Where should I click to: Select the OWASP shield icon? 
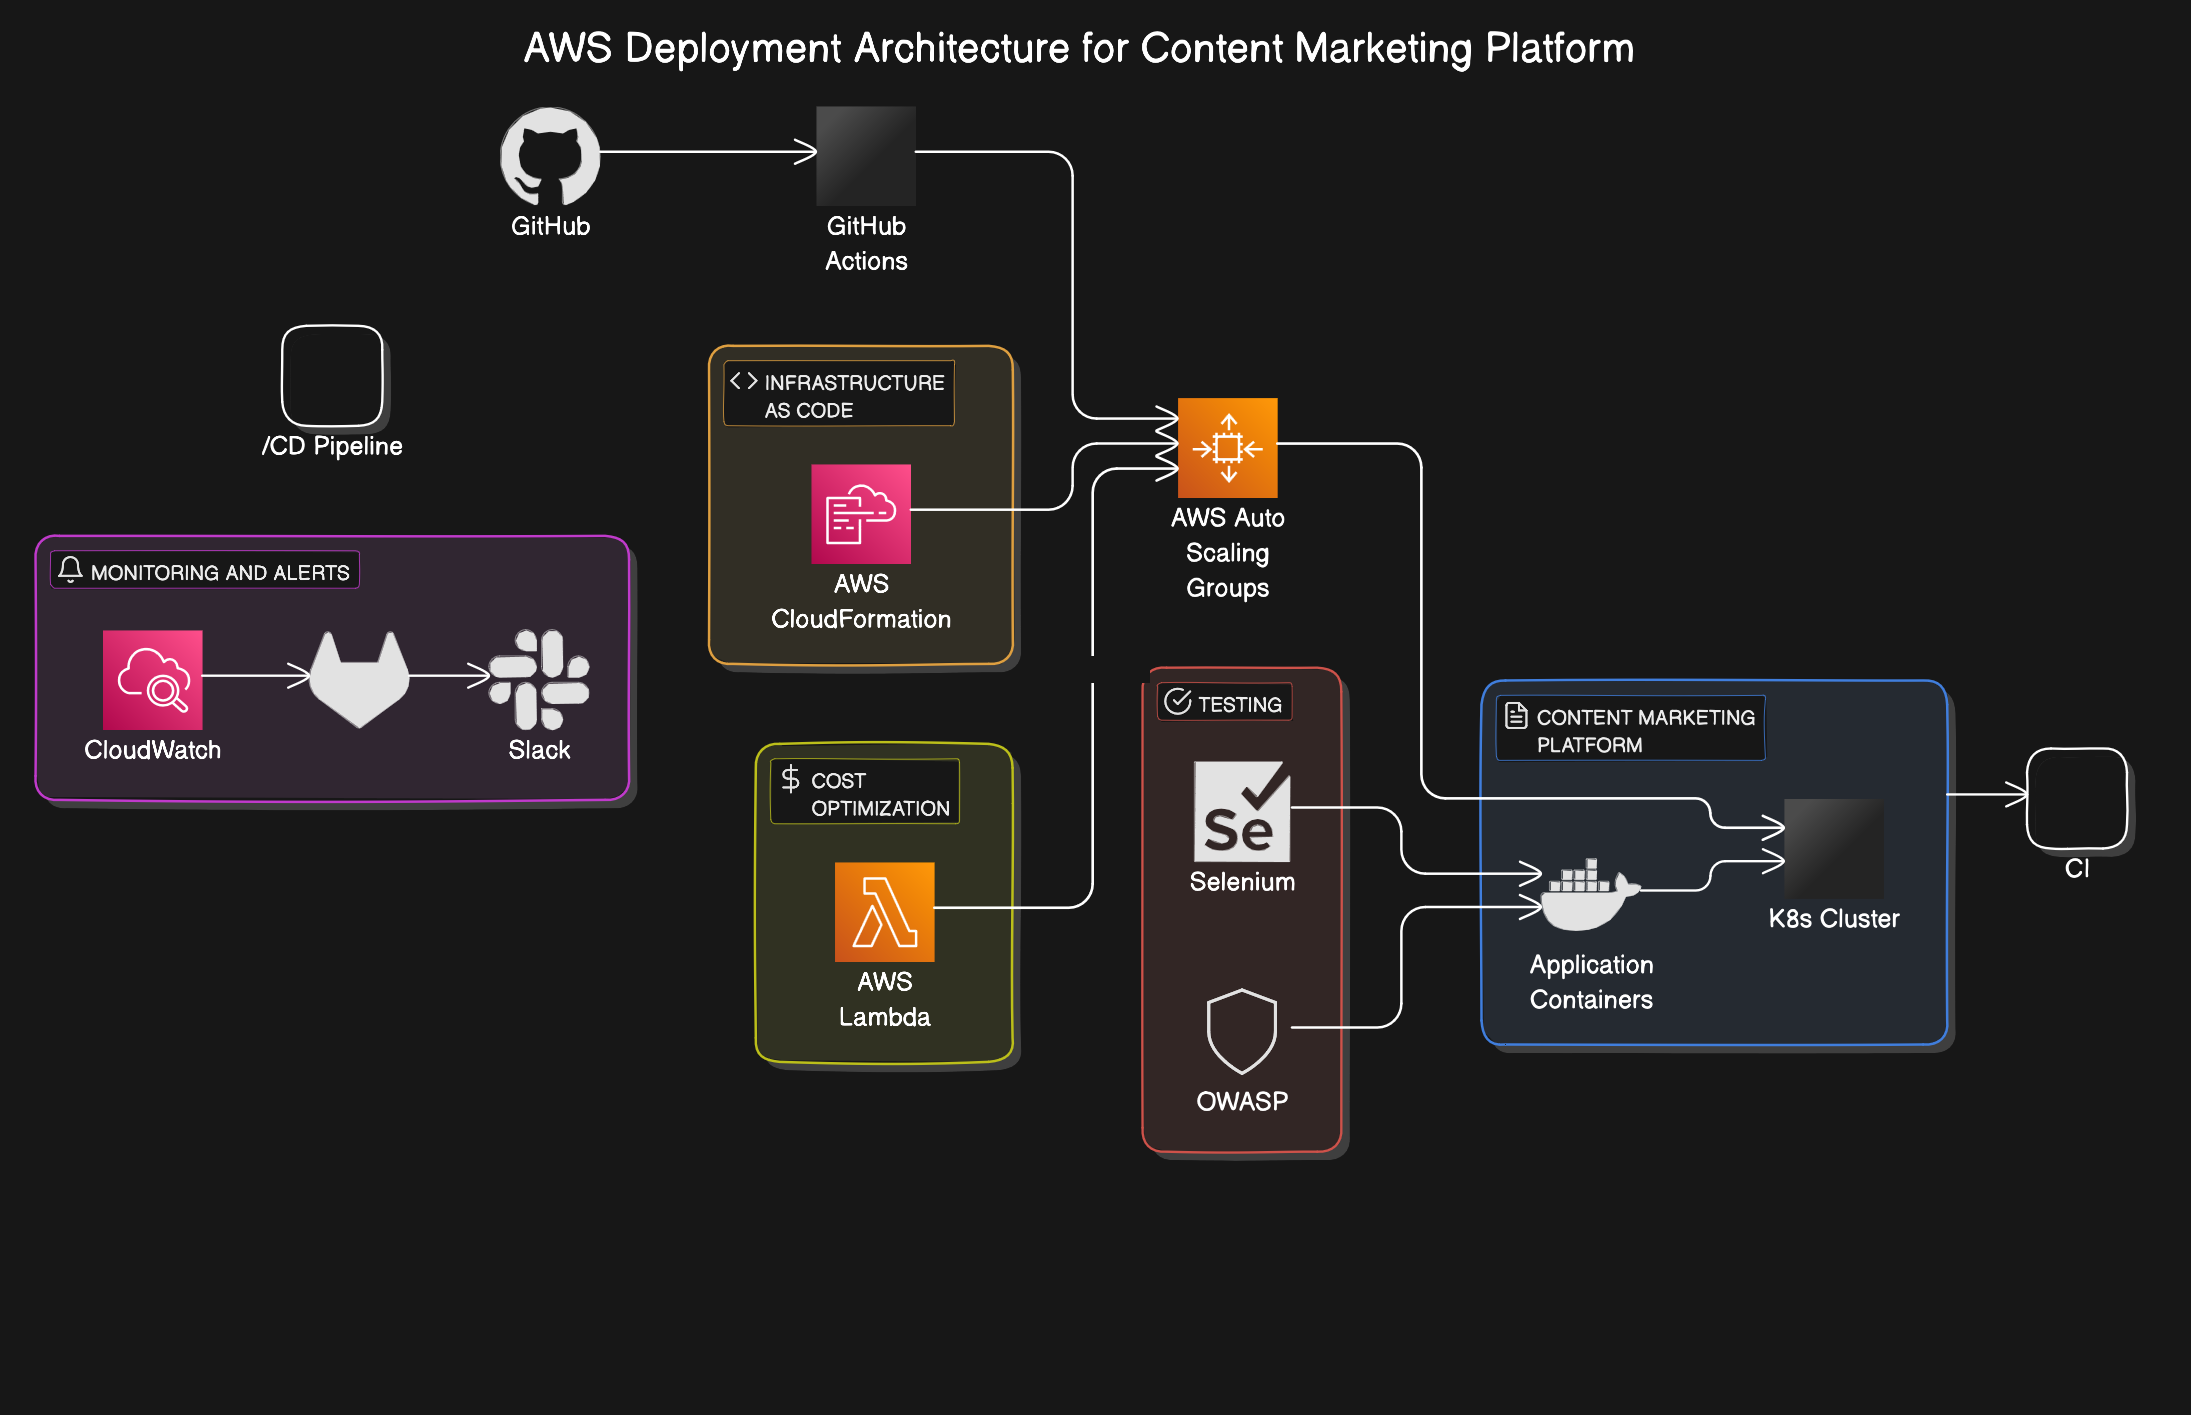[1242, 1031]
